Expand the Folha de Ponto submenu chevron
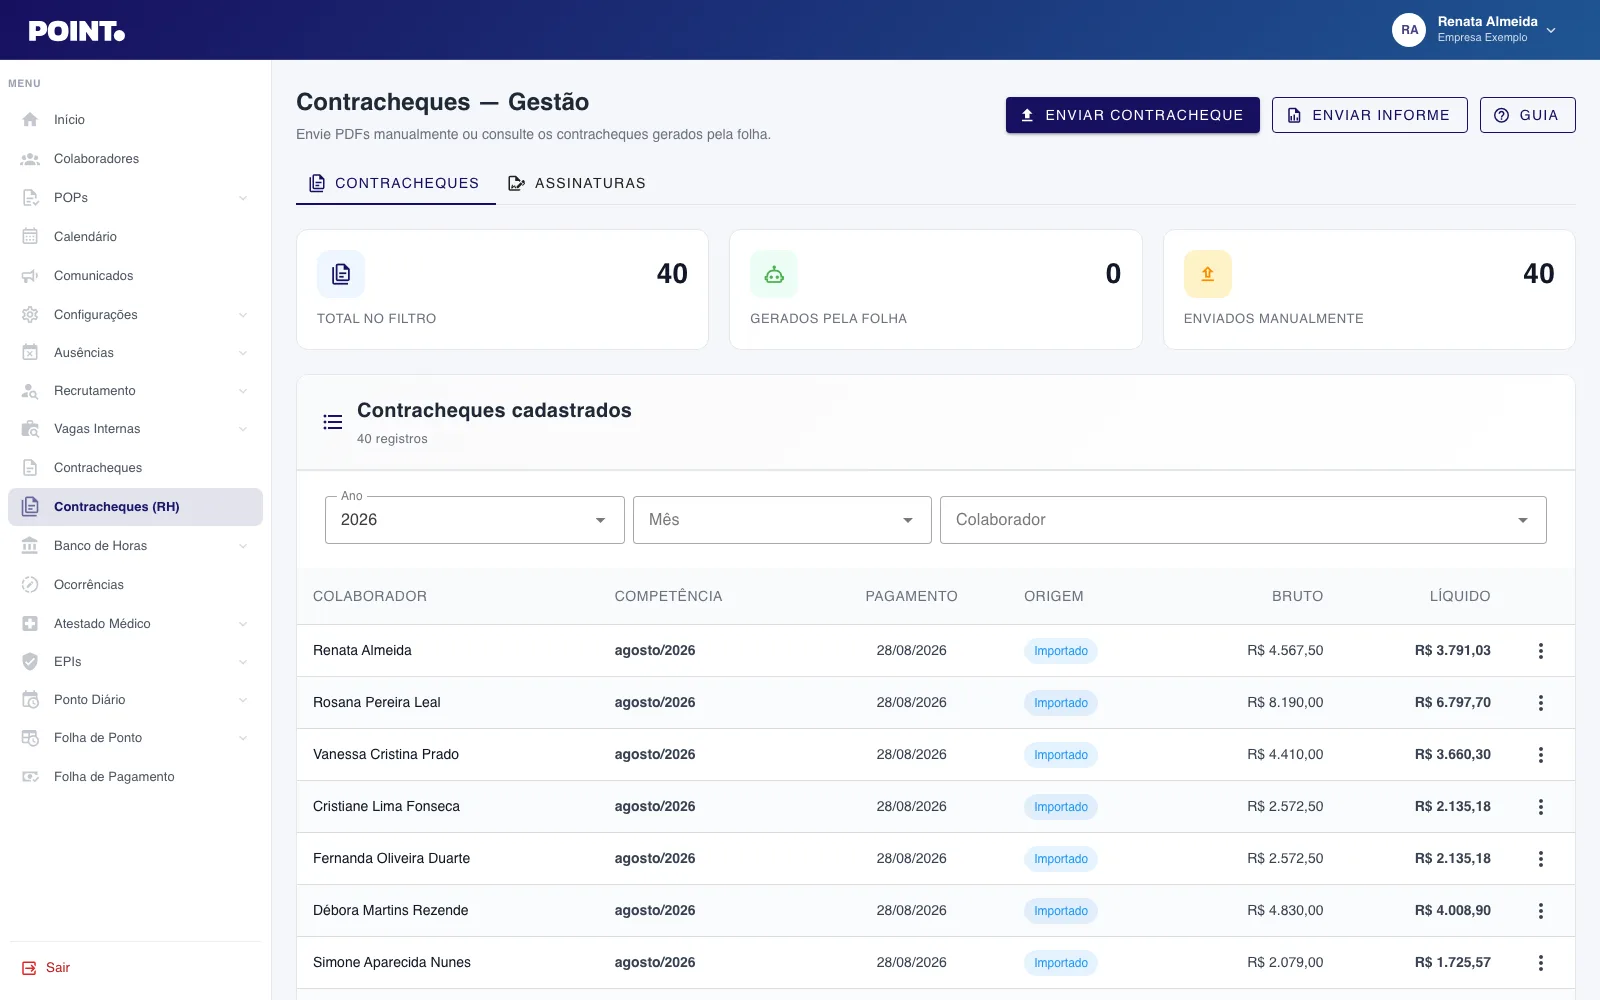Image resolution: width=1600 pixels, height=1000 pixels. tap(243, 738)
